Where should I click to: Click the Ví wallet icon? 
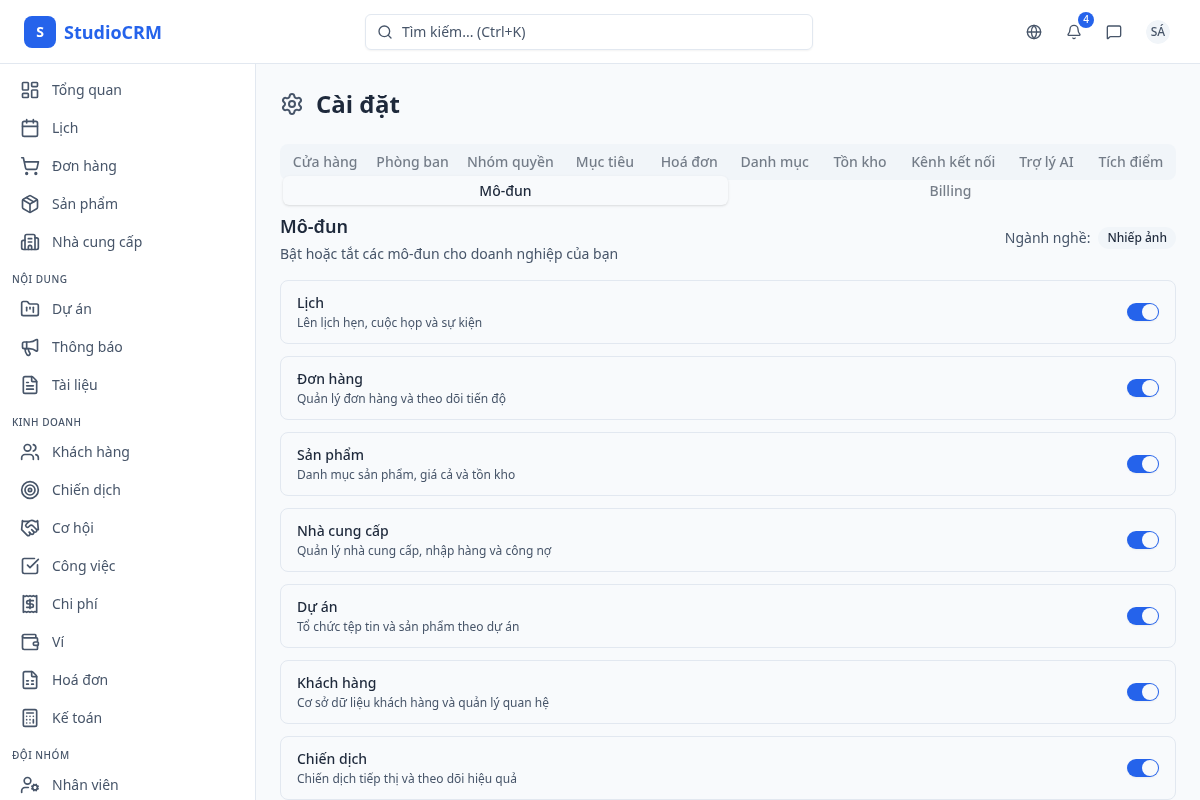click(30, 642)
